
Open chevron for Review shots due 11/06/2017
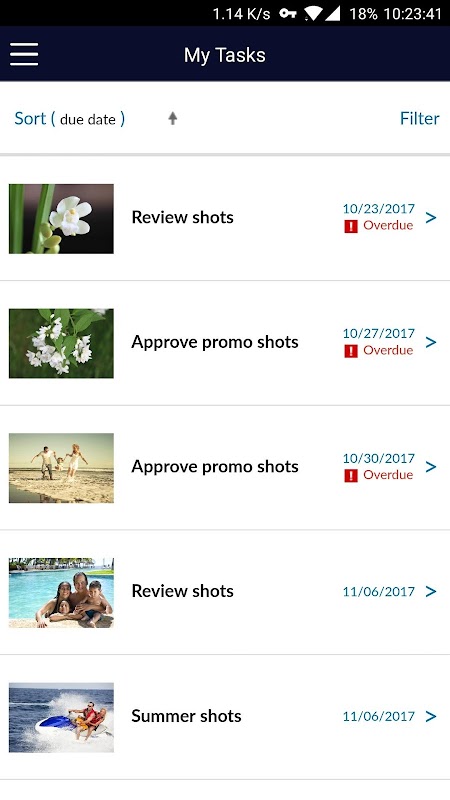[431, 591]
